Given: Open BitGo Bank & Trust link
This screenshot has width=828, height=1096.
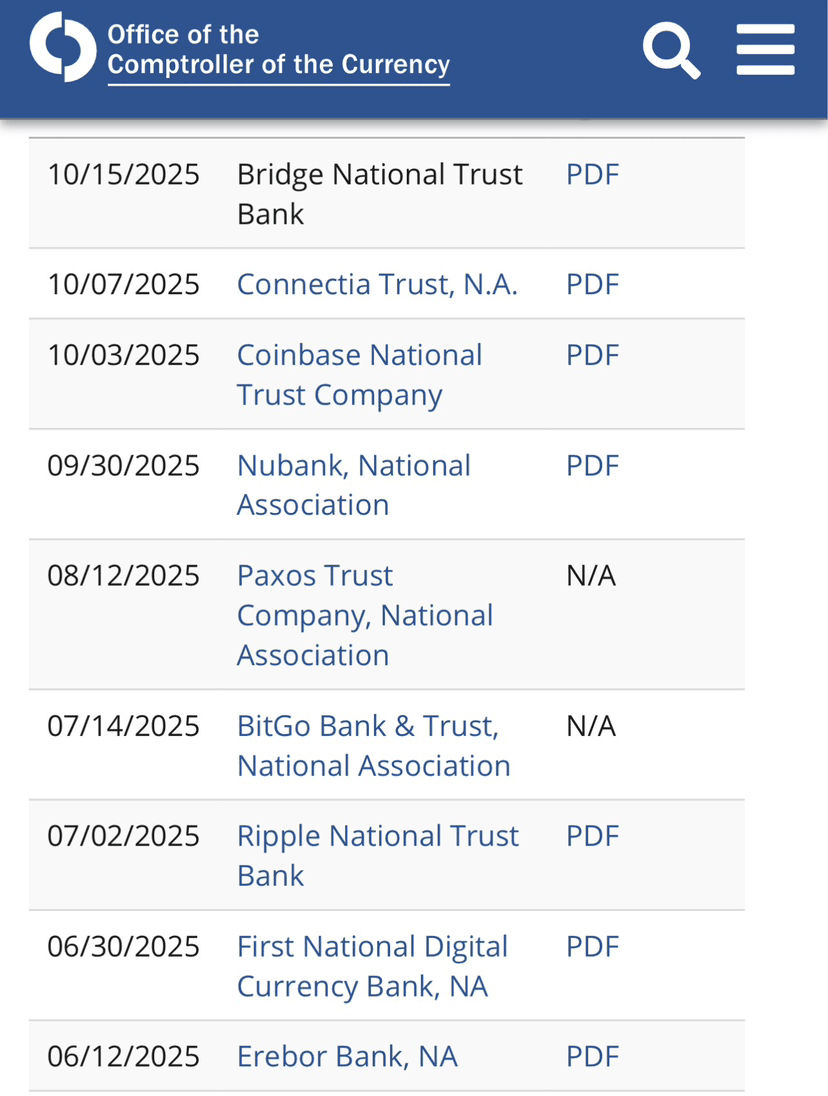Looking at the screenshot, I should (x=374, y=746).
